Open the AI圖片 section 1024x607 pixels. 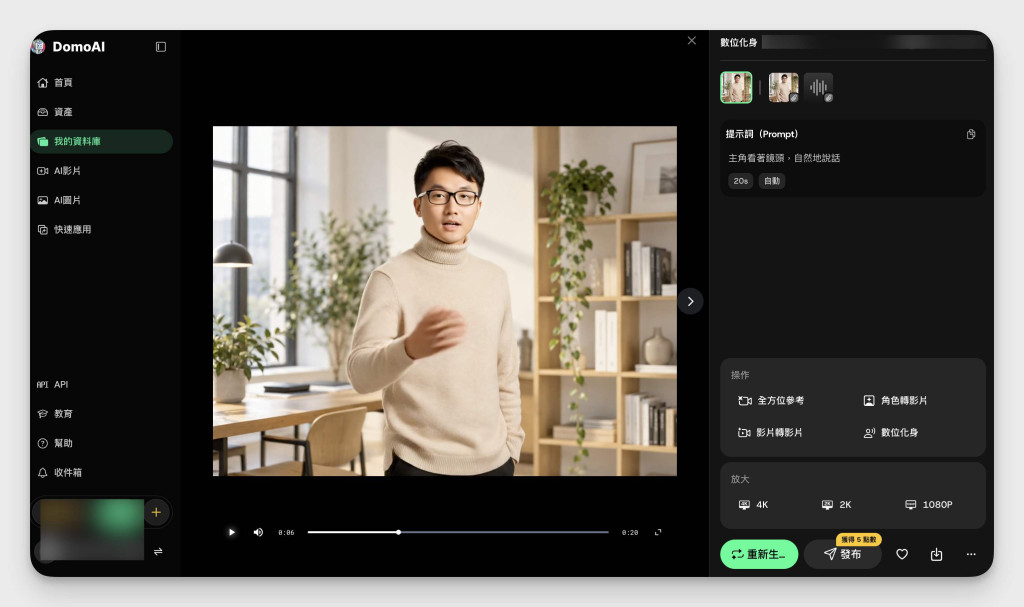click(x=59, y=200)
